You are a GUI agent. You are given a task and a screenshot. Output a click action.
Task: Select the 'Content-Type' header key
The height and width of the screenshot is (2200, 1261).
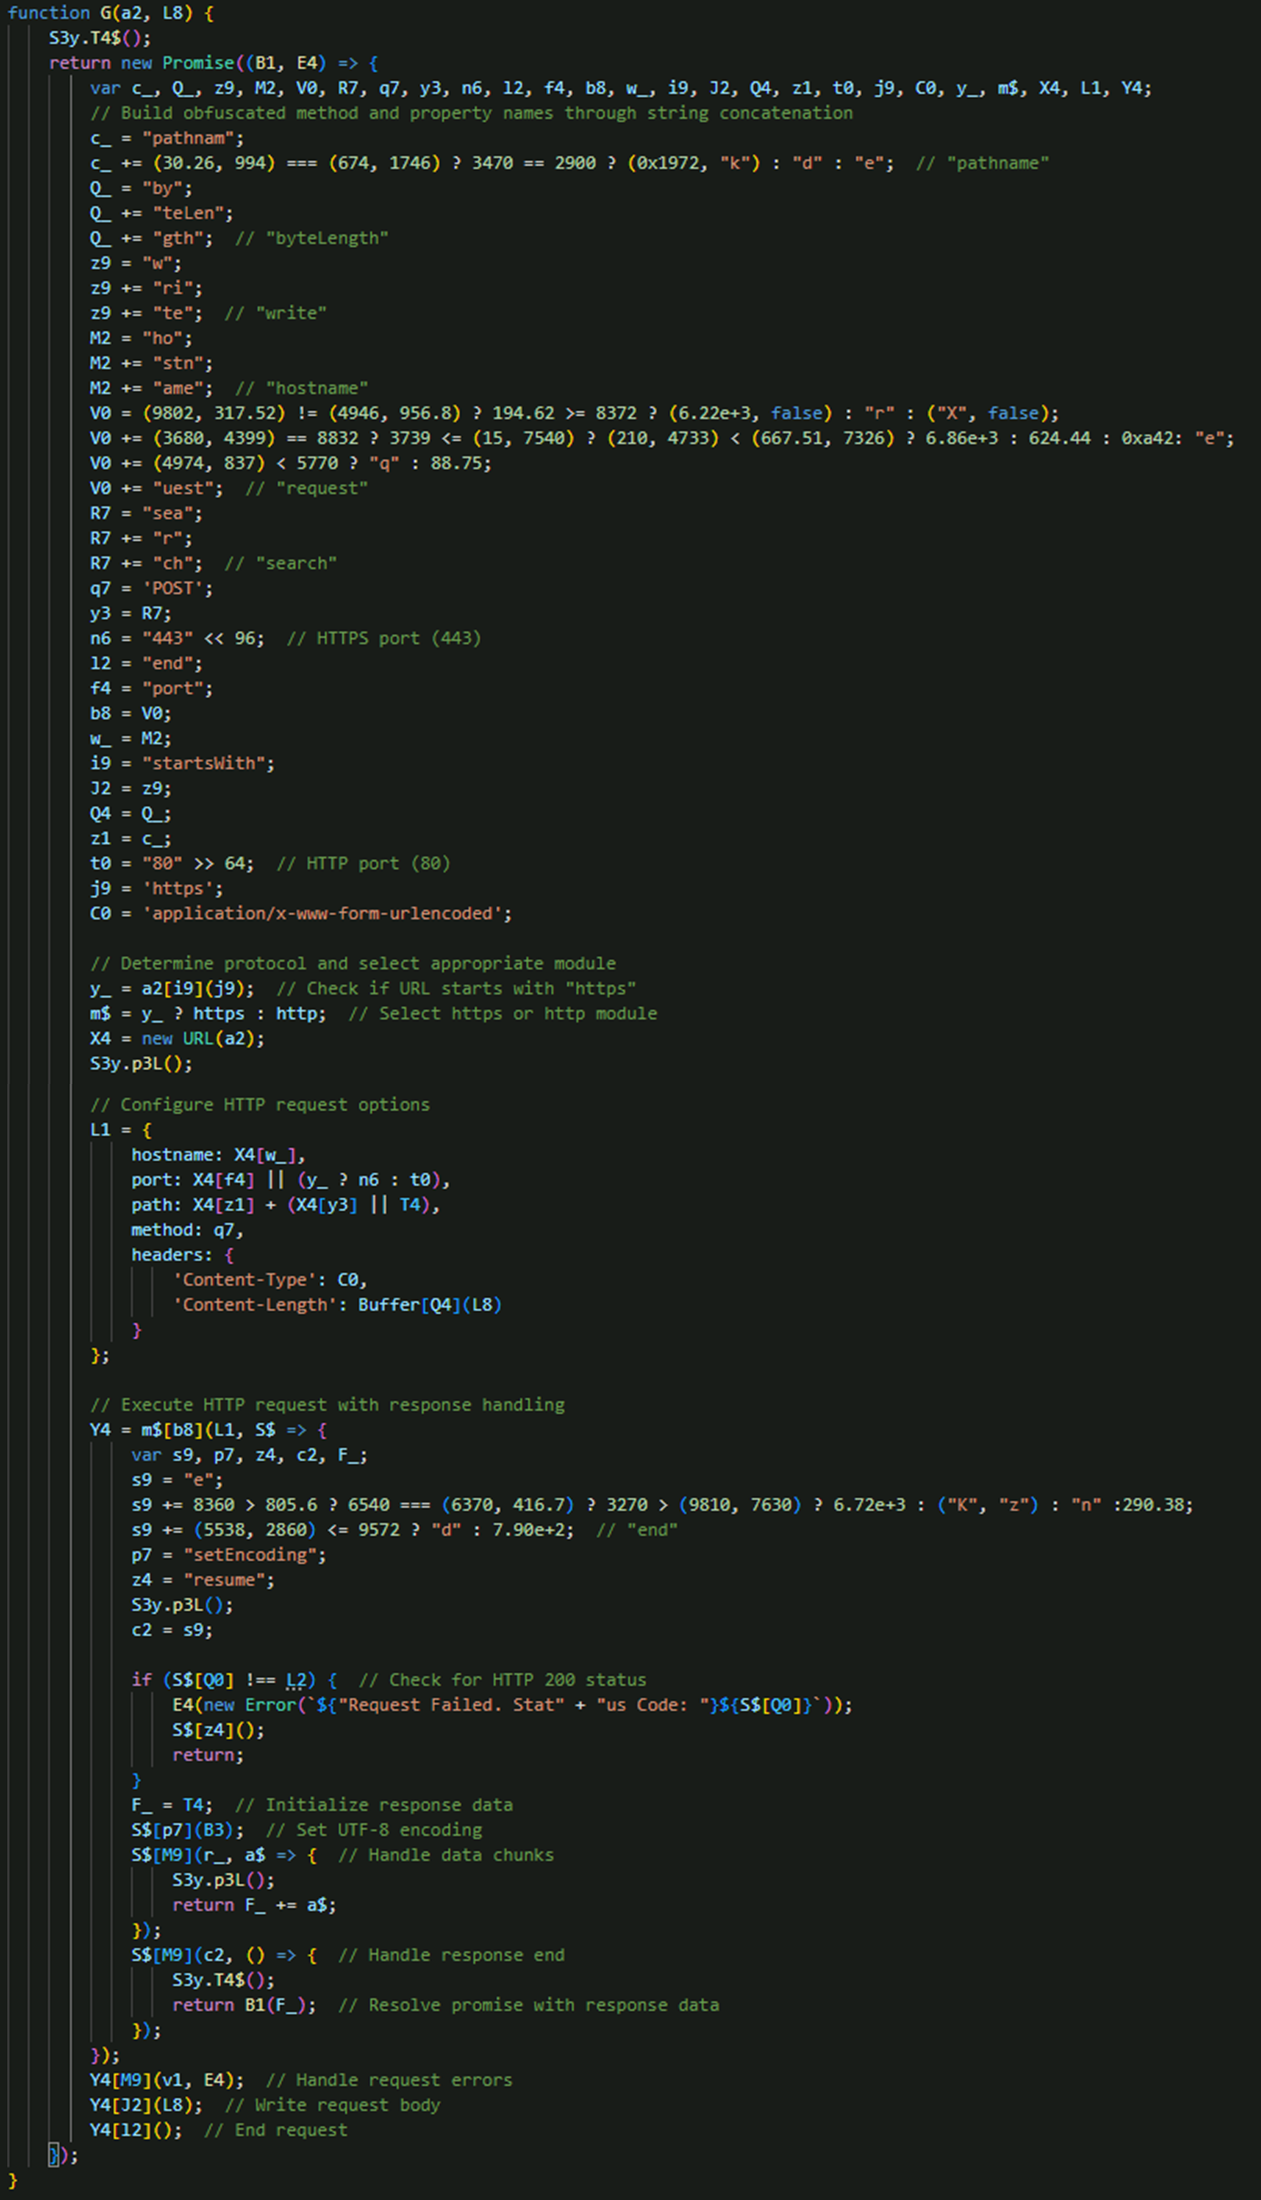228,1280
